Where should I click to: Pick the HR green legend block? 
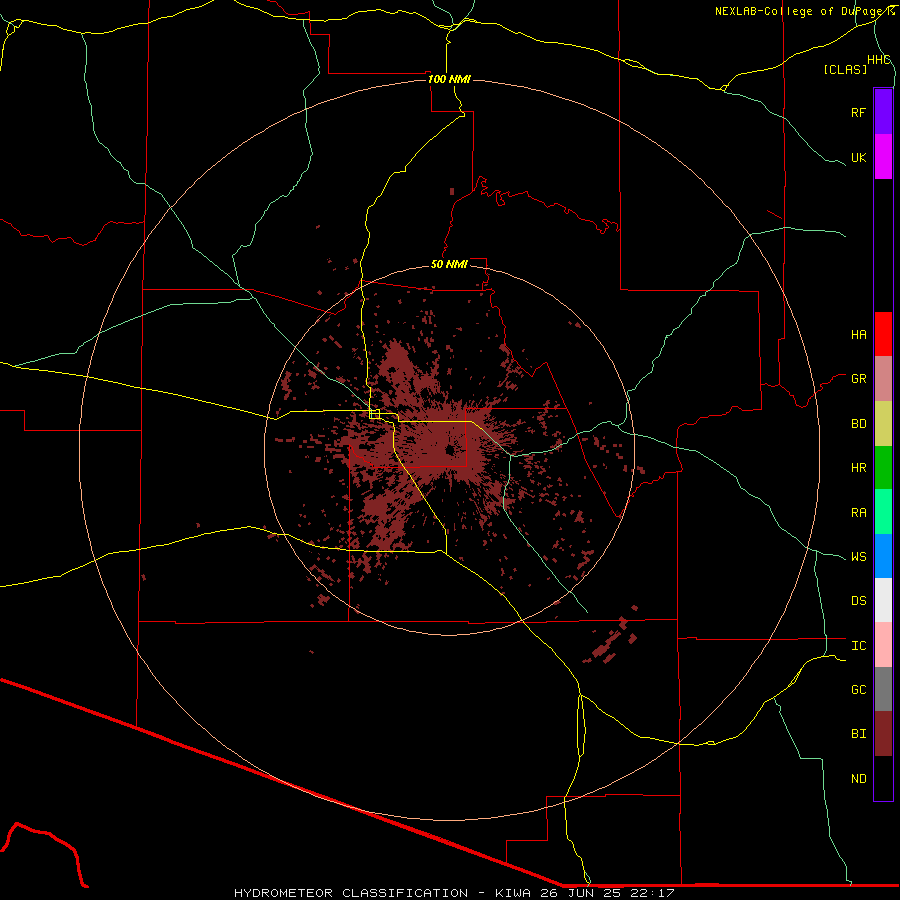pos(883,468)
